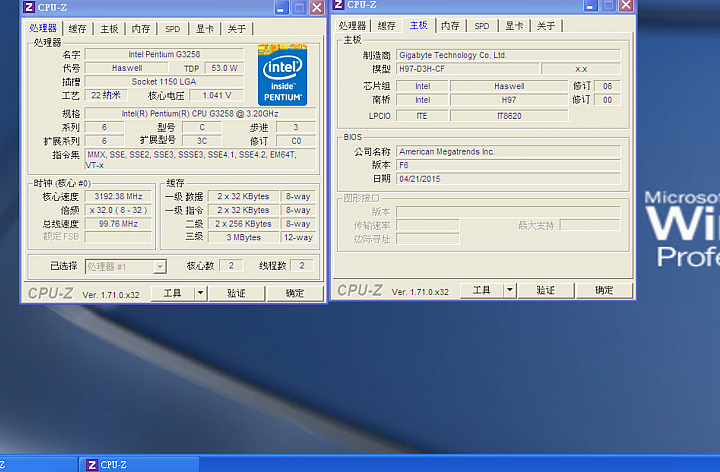Click the 3192.38 MHz core speed value
720x472 pixels.
[118, 197]
